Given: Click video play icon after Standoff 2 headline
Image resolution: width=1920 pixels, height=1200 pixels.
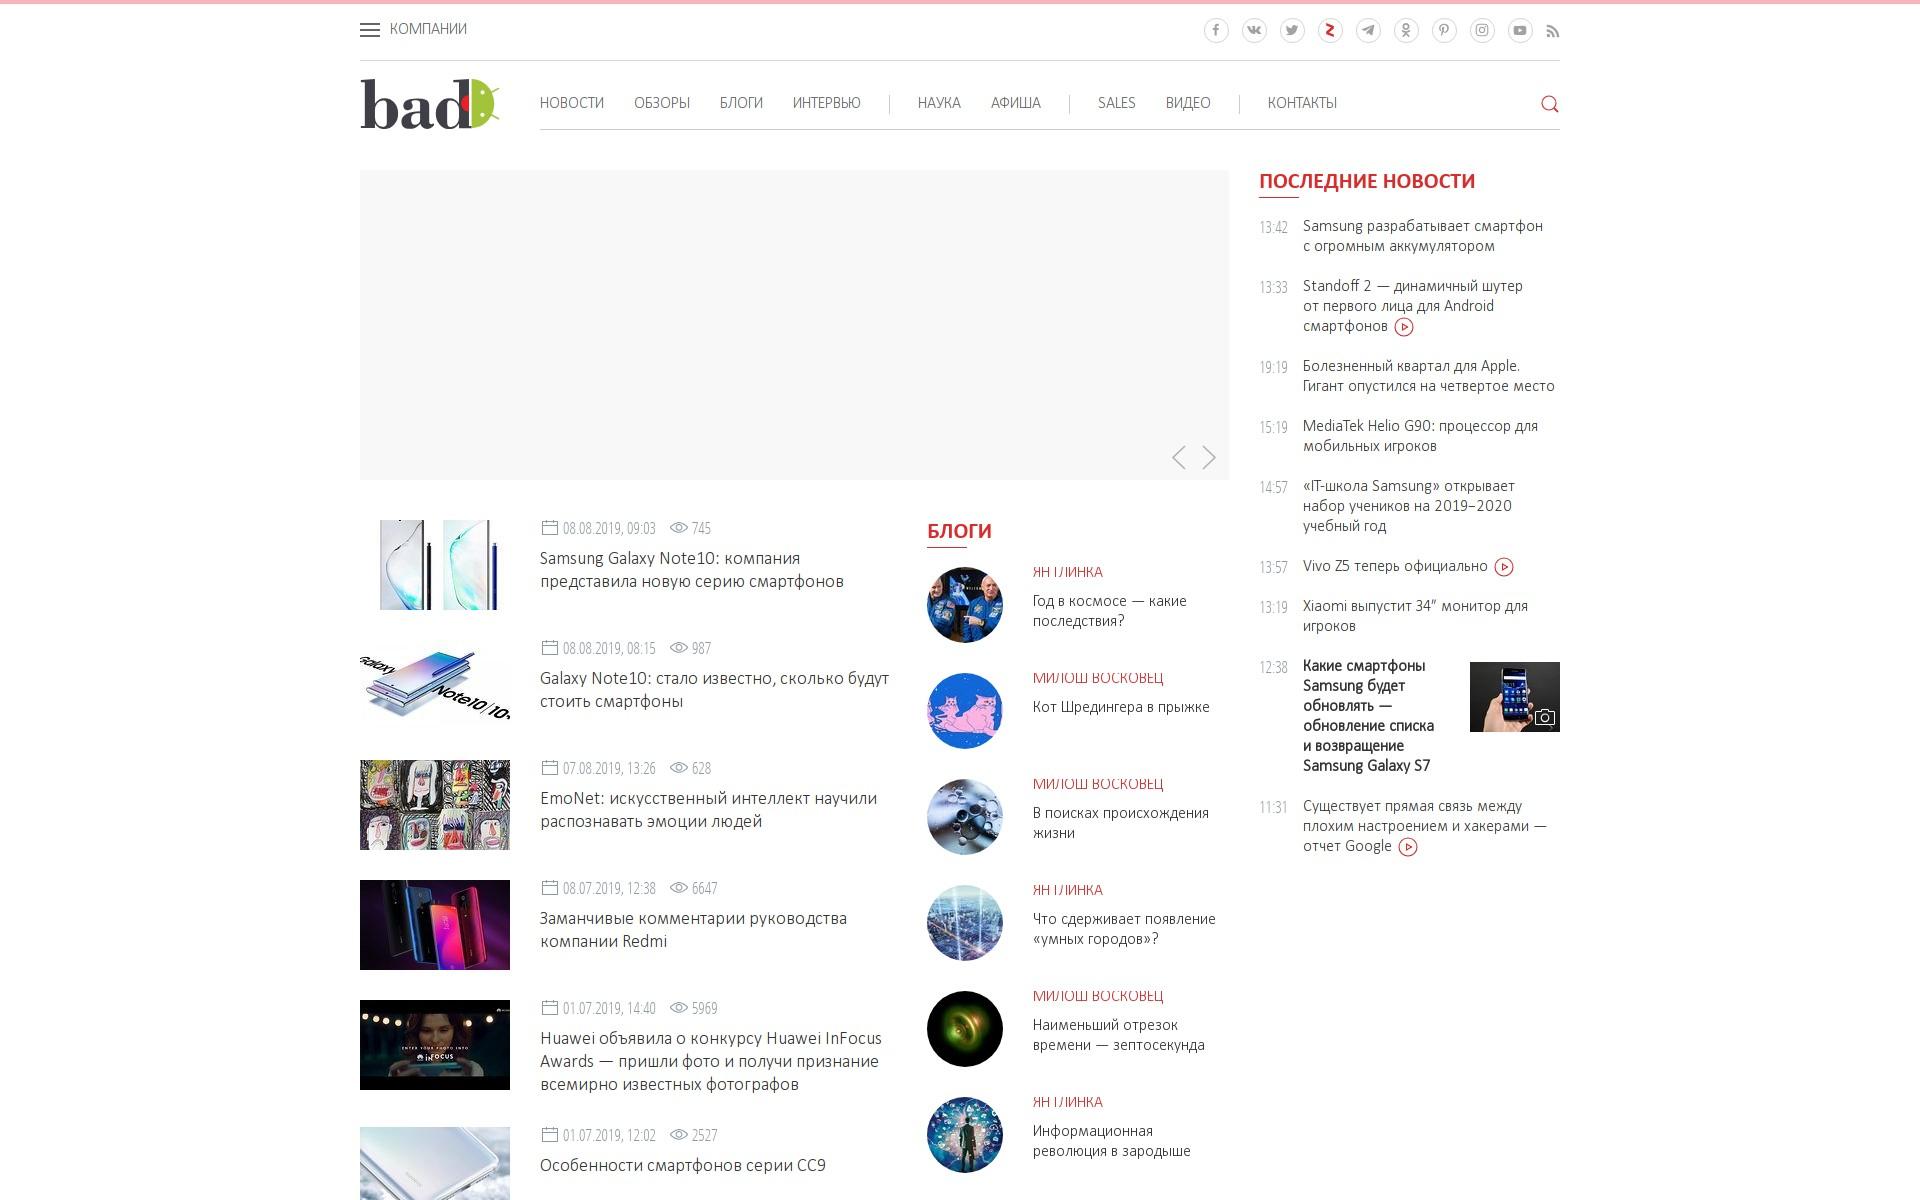Looking at the screenshot, I should click(1404, 327).
